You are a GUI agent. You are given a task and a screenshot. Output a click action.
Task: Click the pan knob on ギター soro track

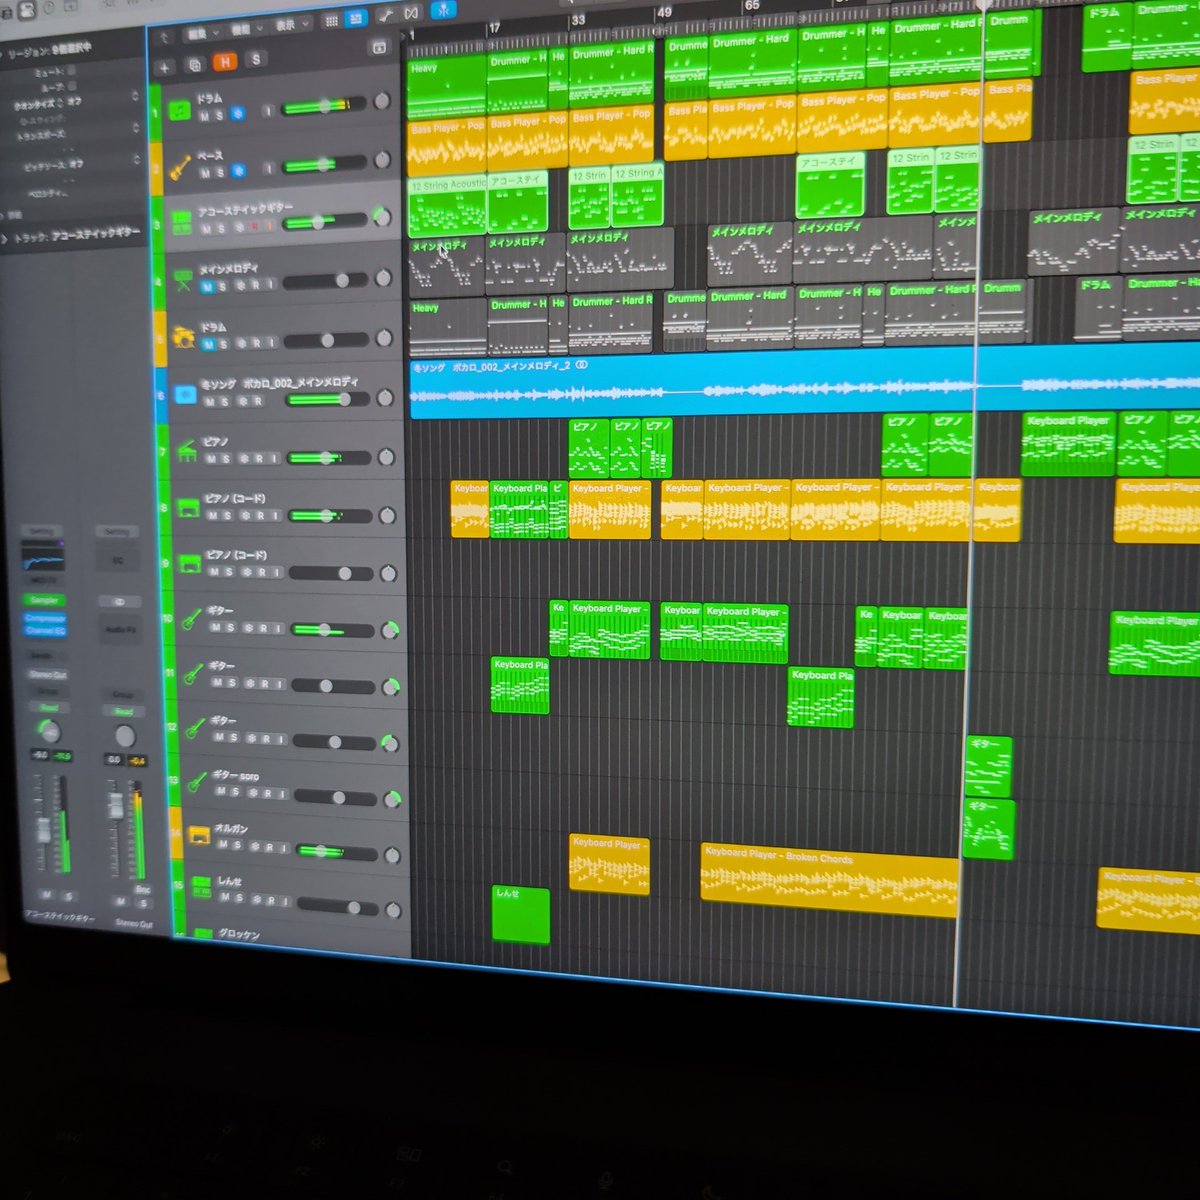coord(393,799)
